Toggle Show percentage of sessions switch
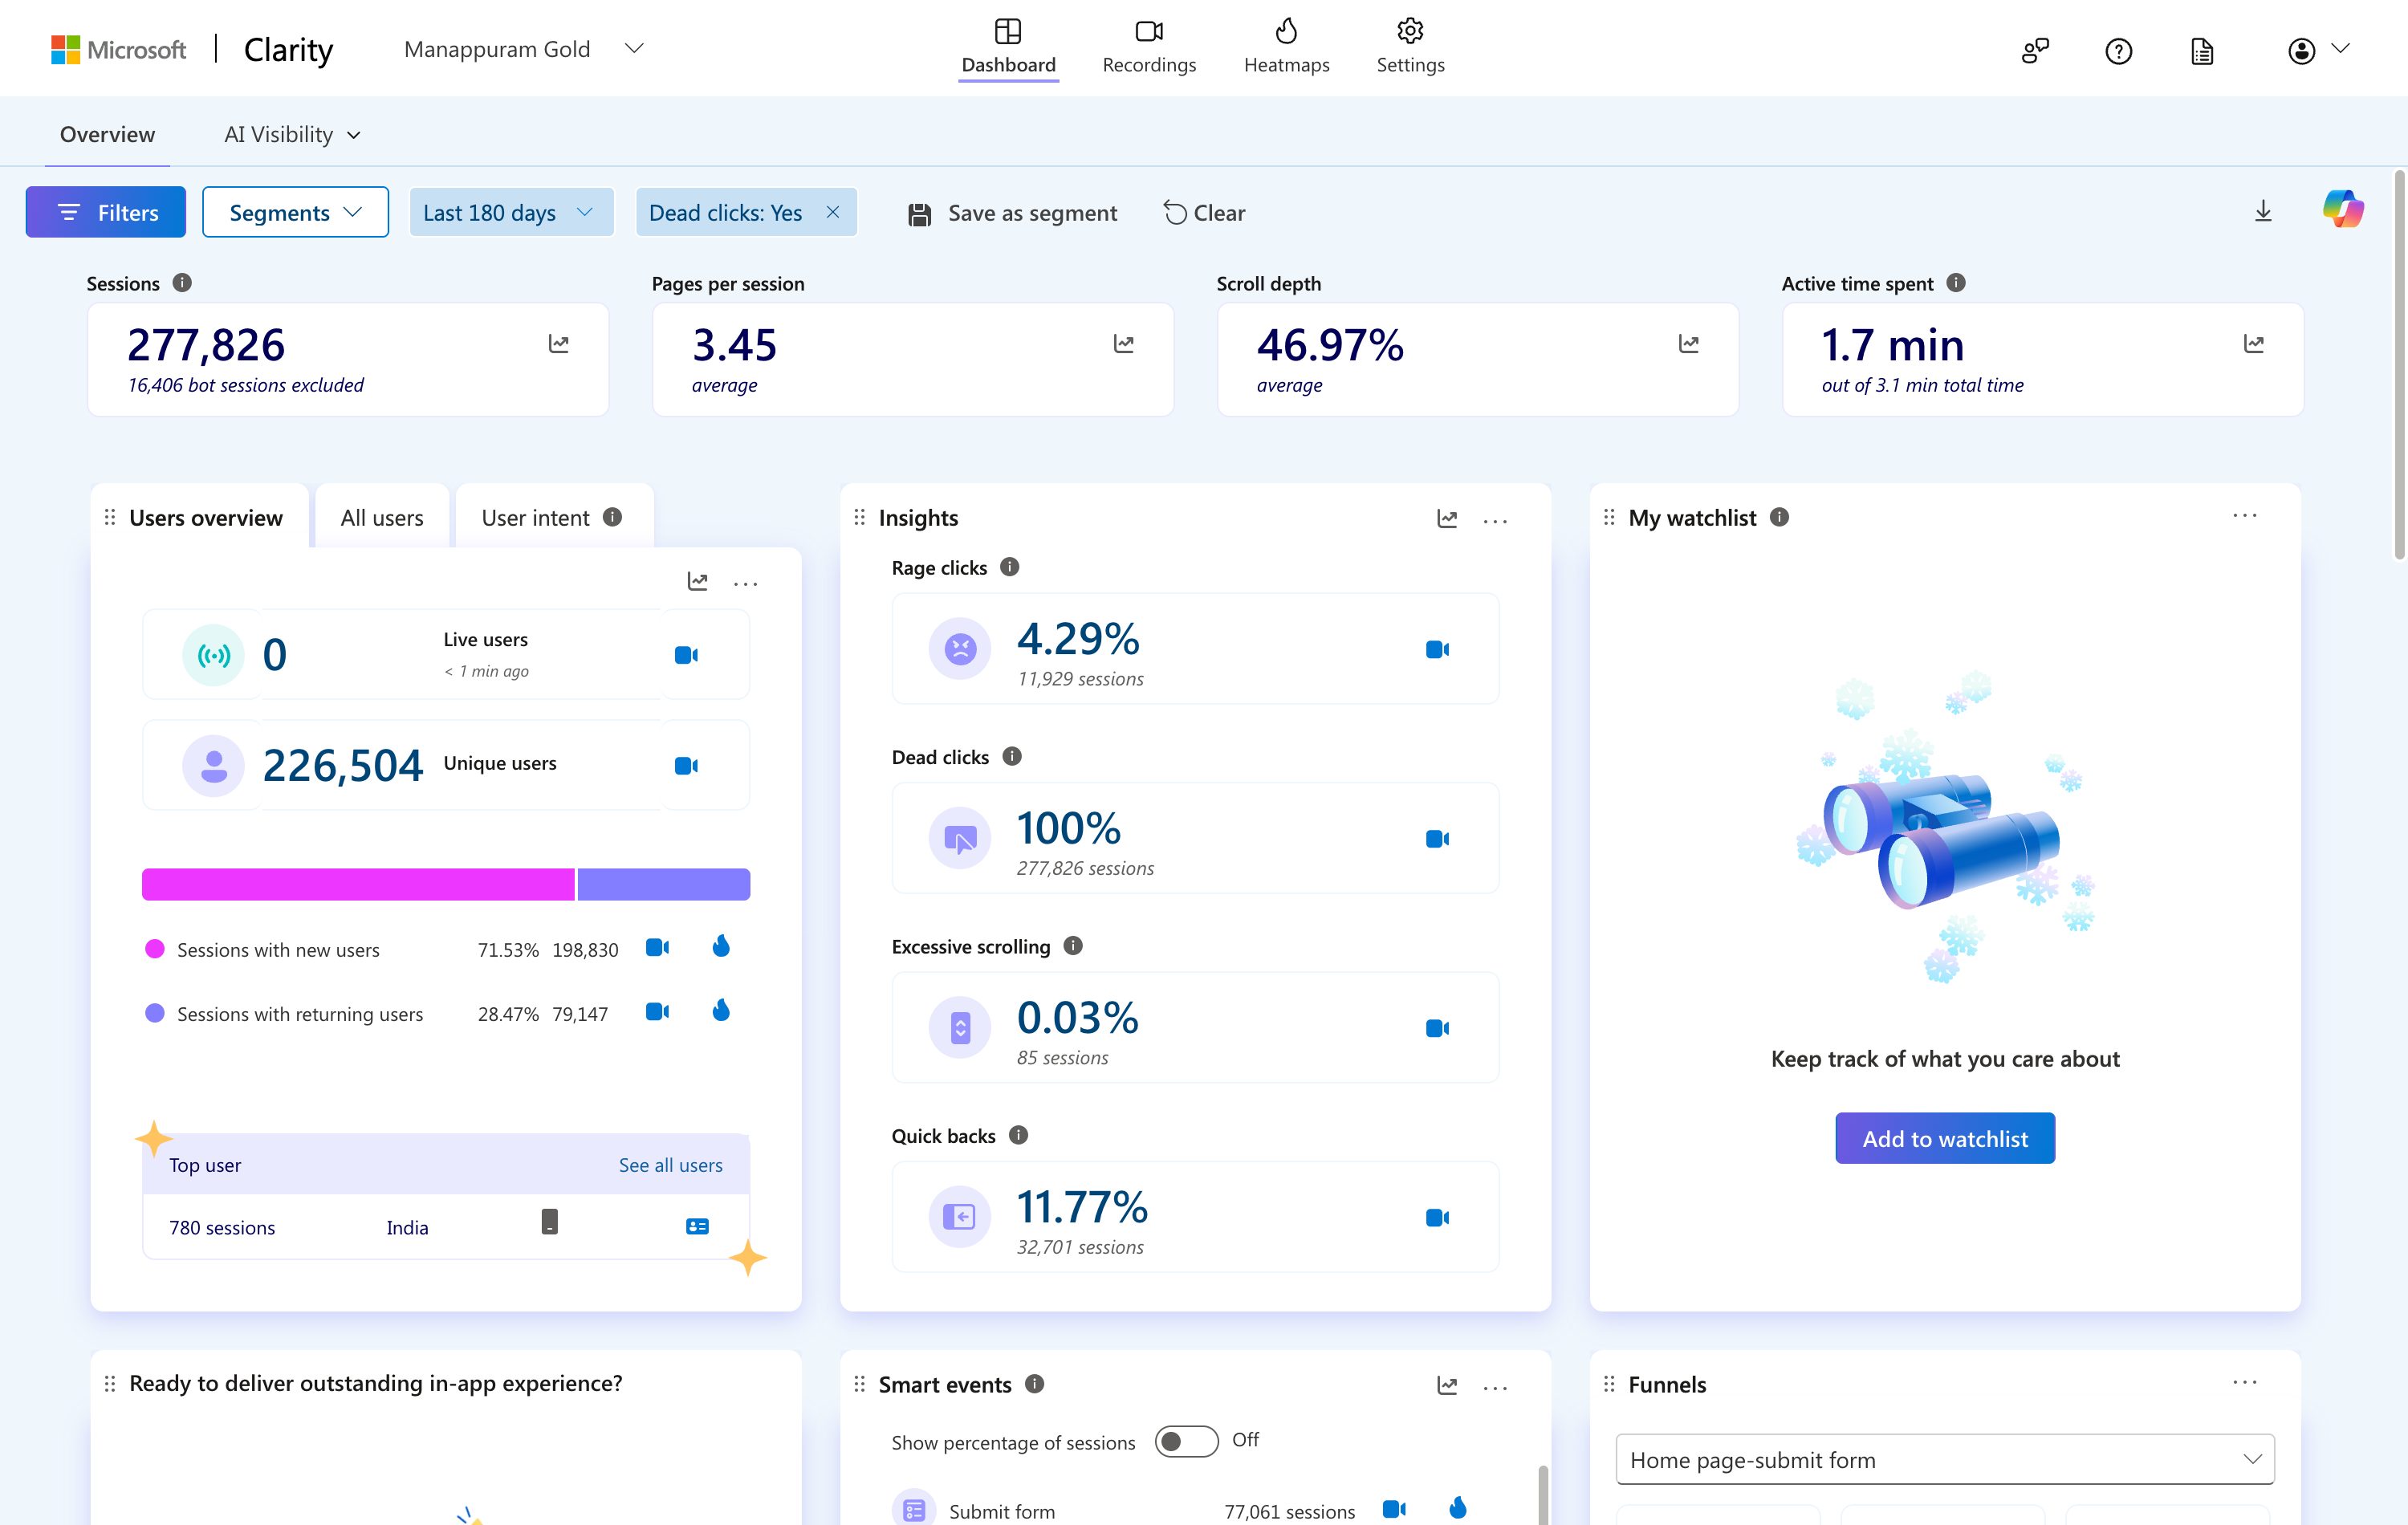This screenshot has width=2408, height=1525. tap(1186, 1441)
